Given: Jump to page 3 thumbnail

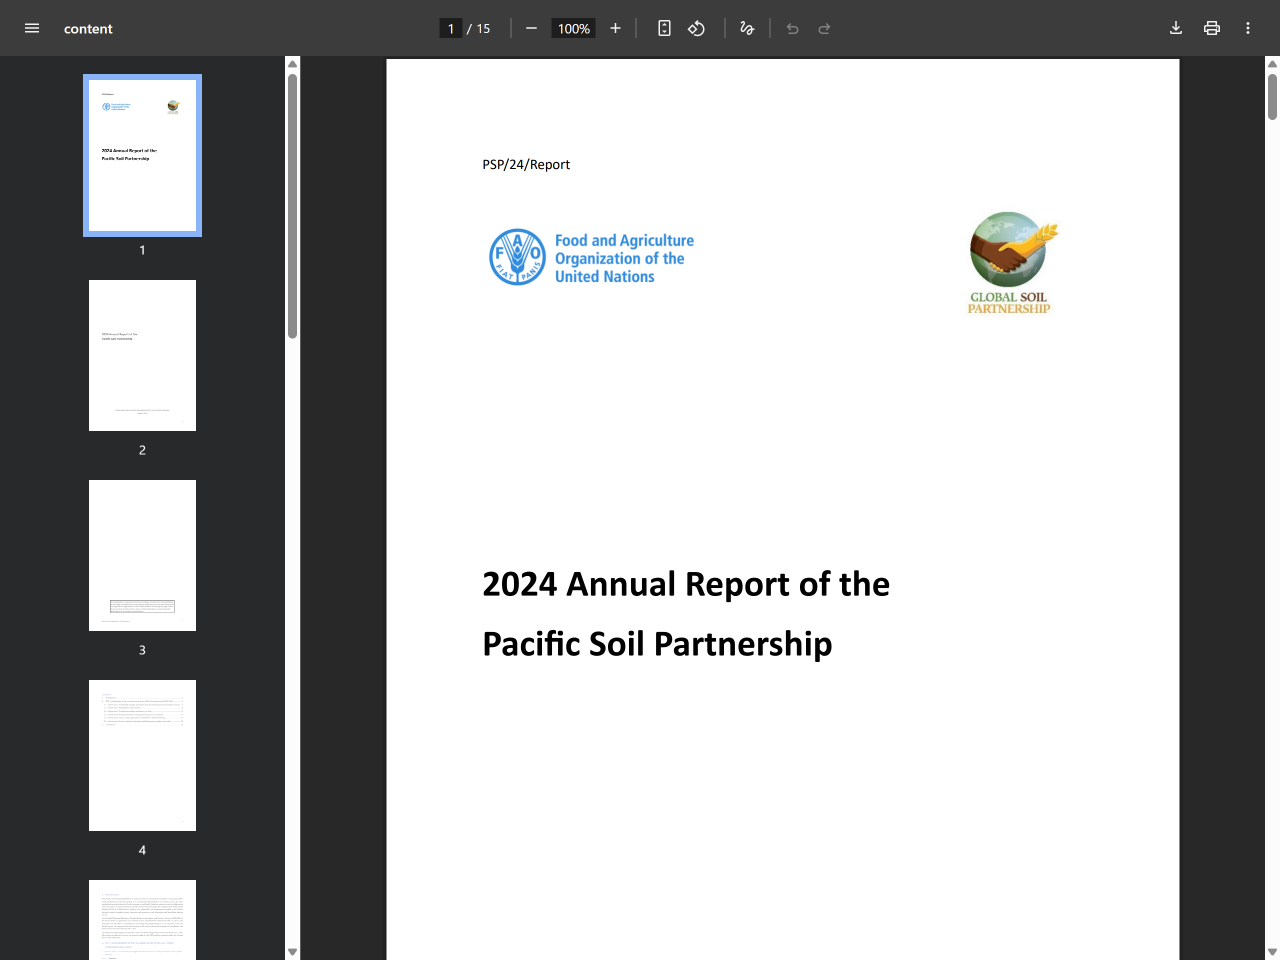Looking at the screenshot, I should 142,555.
